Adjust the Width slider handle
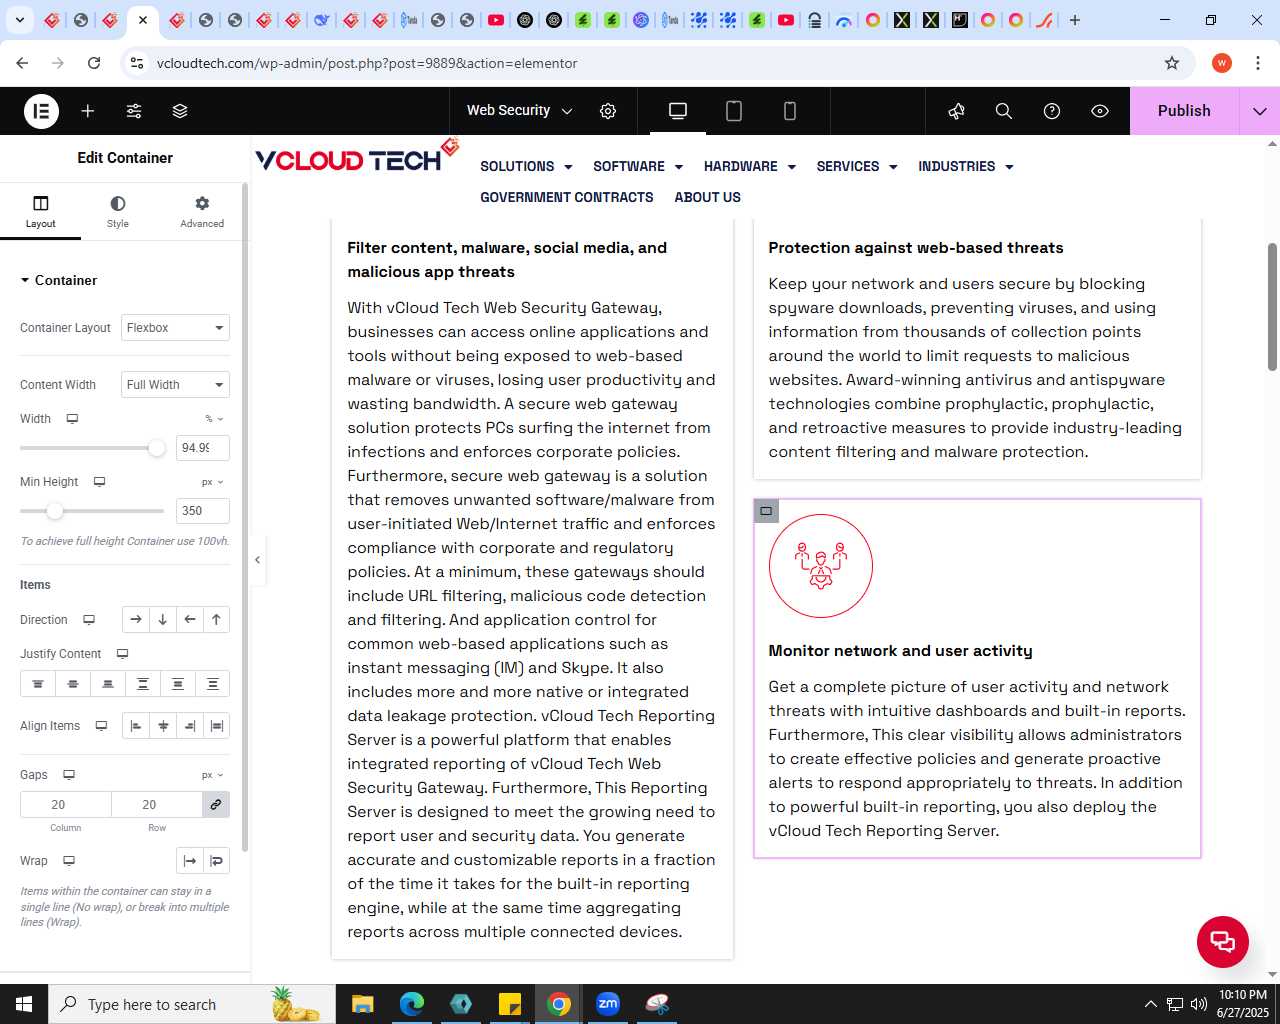 (x=157, y=448)
